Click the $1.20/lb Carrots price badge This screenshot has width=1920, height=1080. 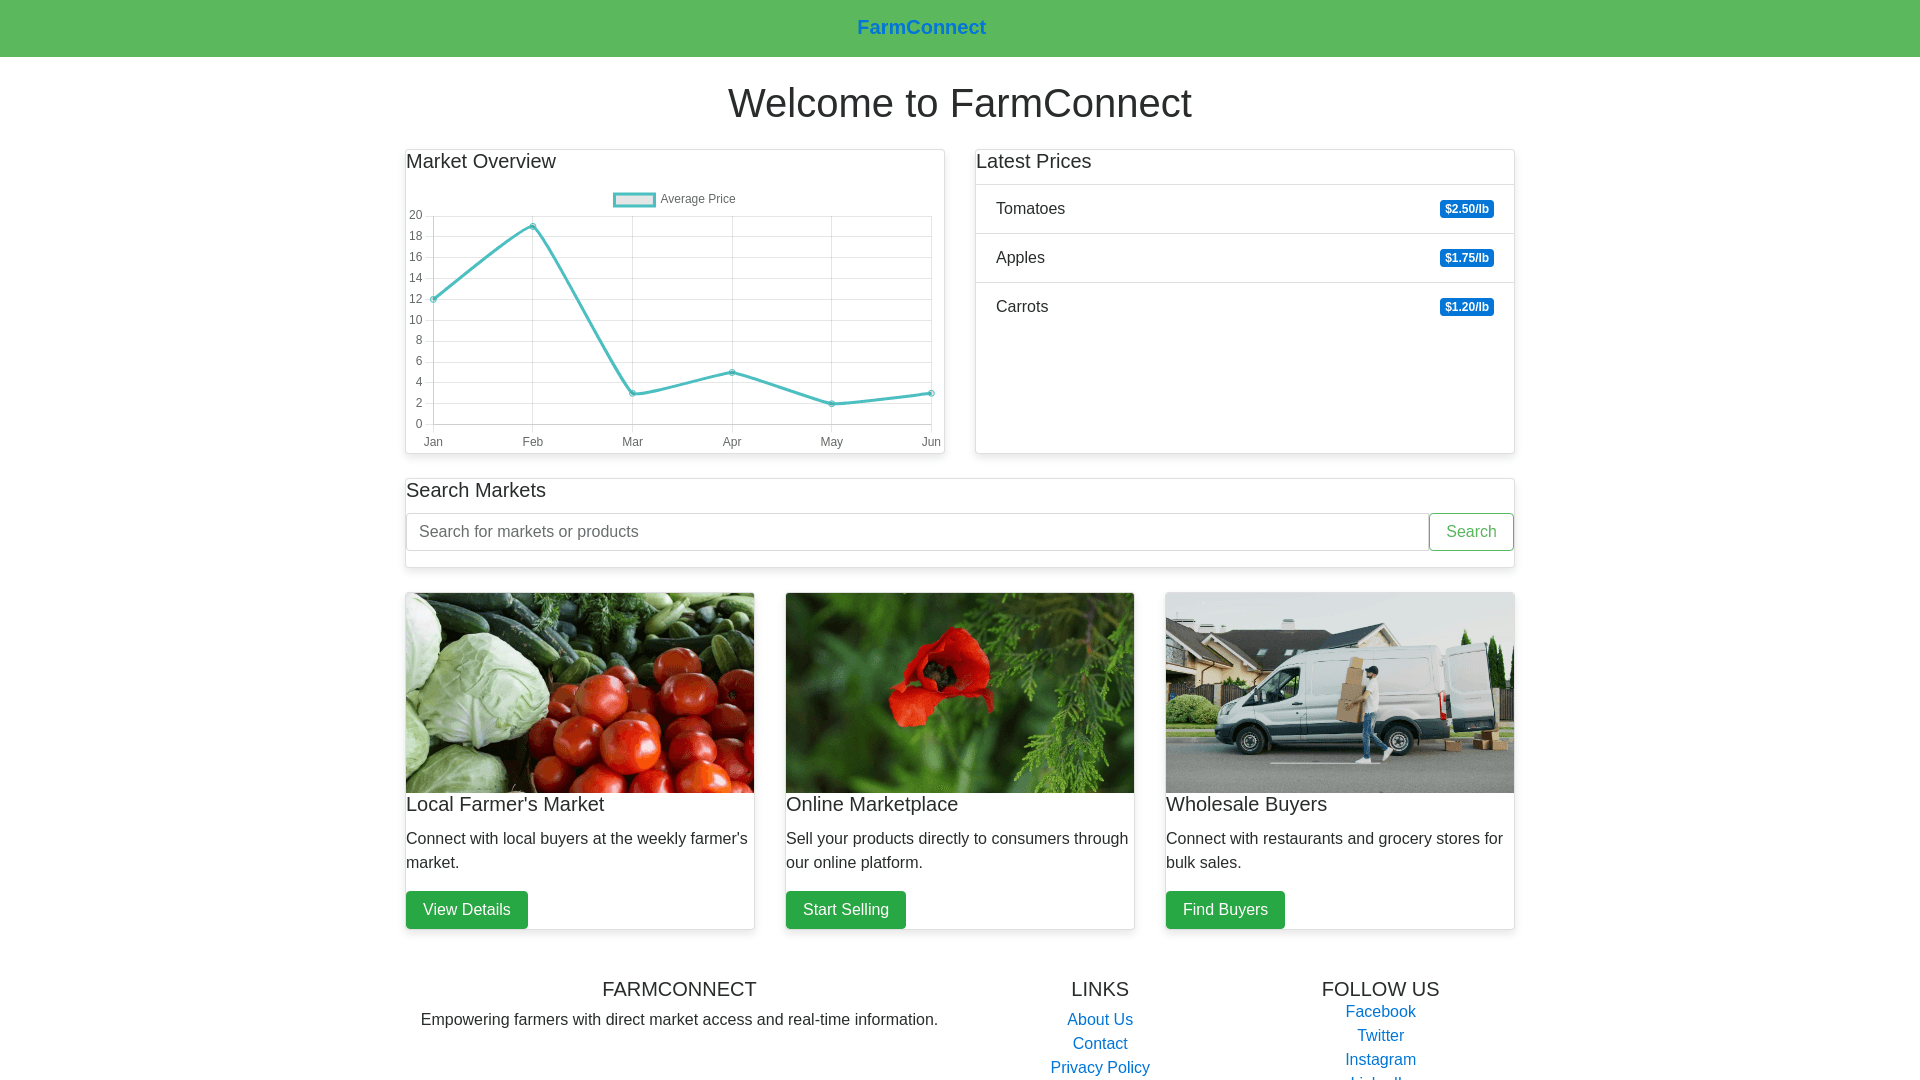1466,307
